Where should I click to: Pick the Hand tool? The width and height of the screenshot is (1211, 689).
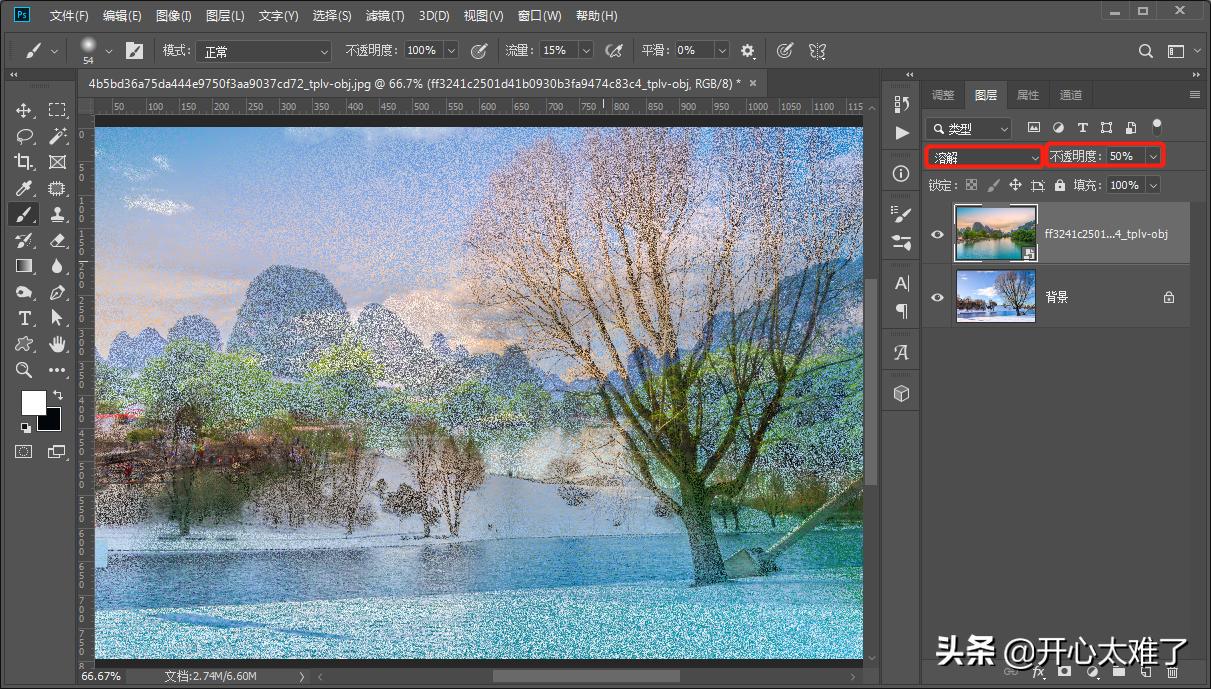(x=57, y=344)
